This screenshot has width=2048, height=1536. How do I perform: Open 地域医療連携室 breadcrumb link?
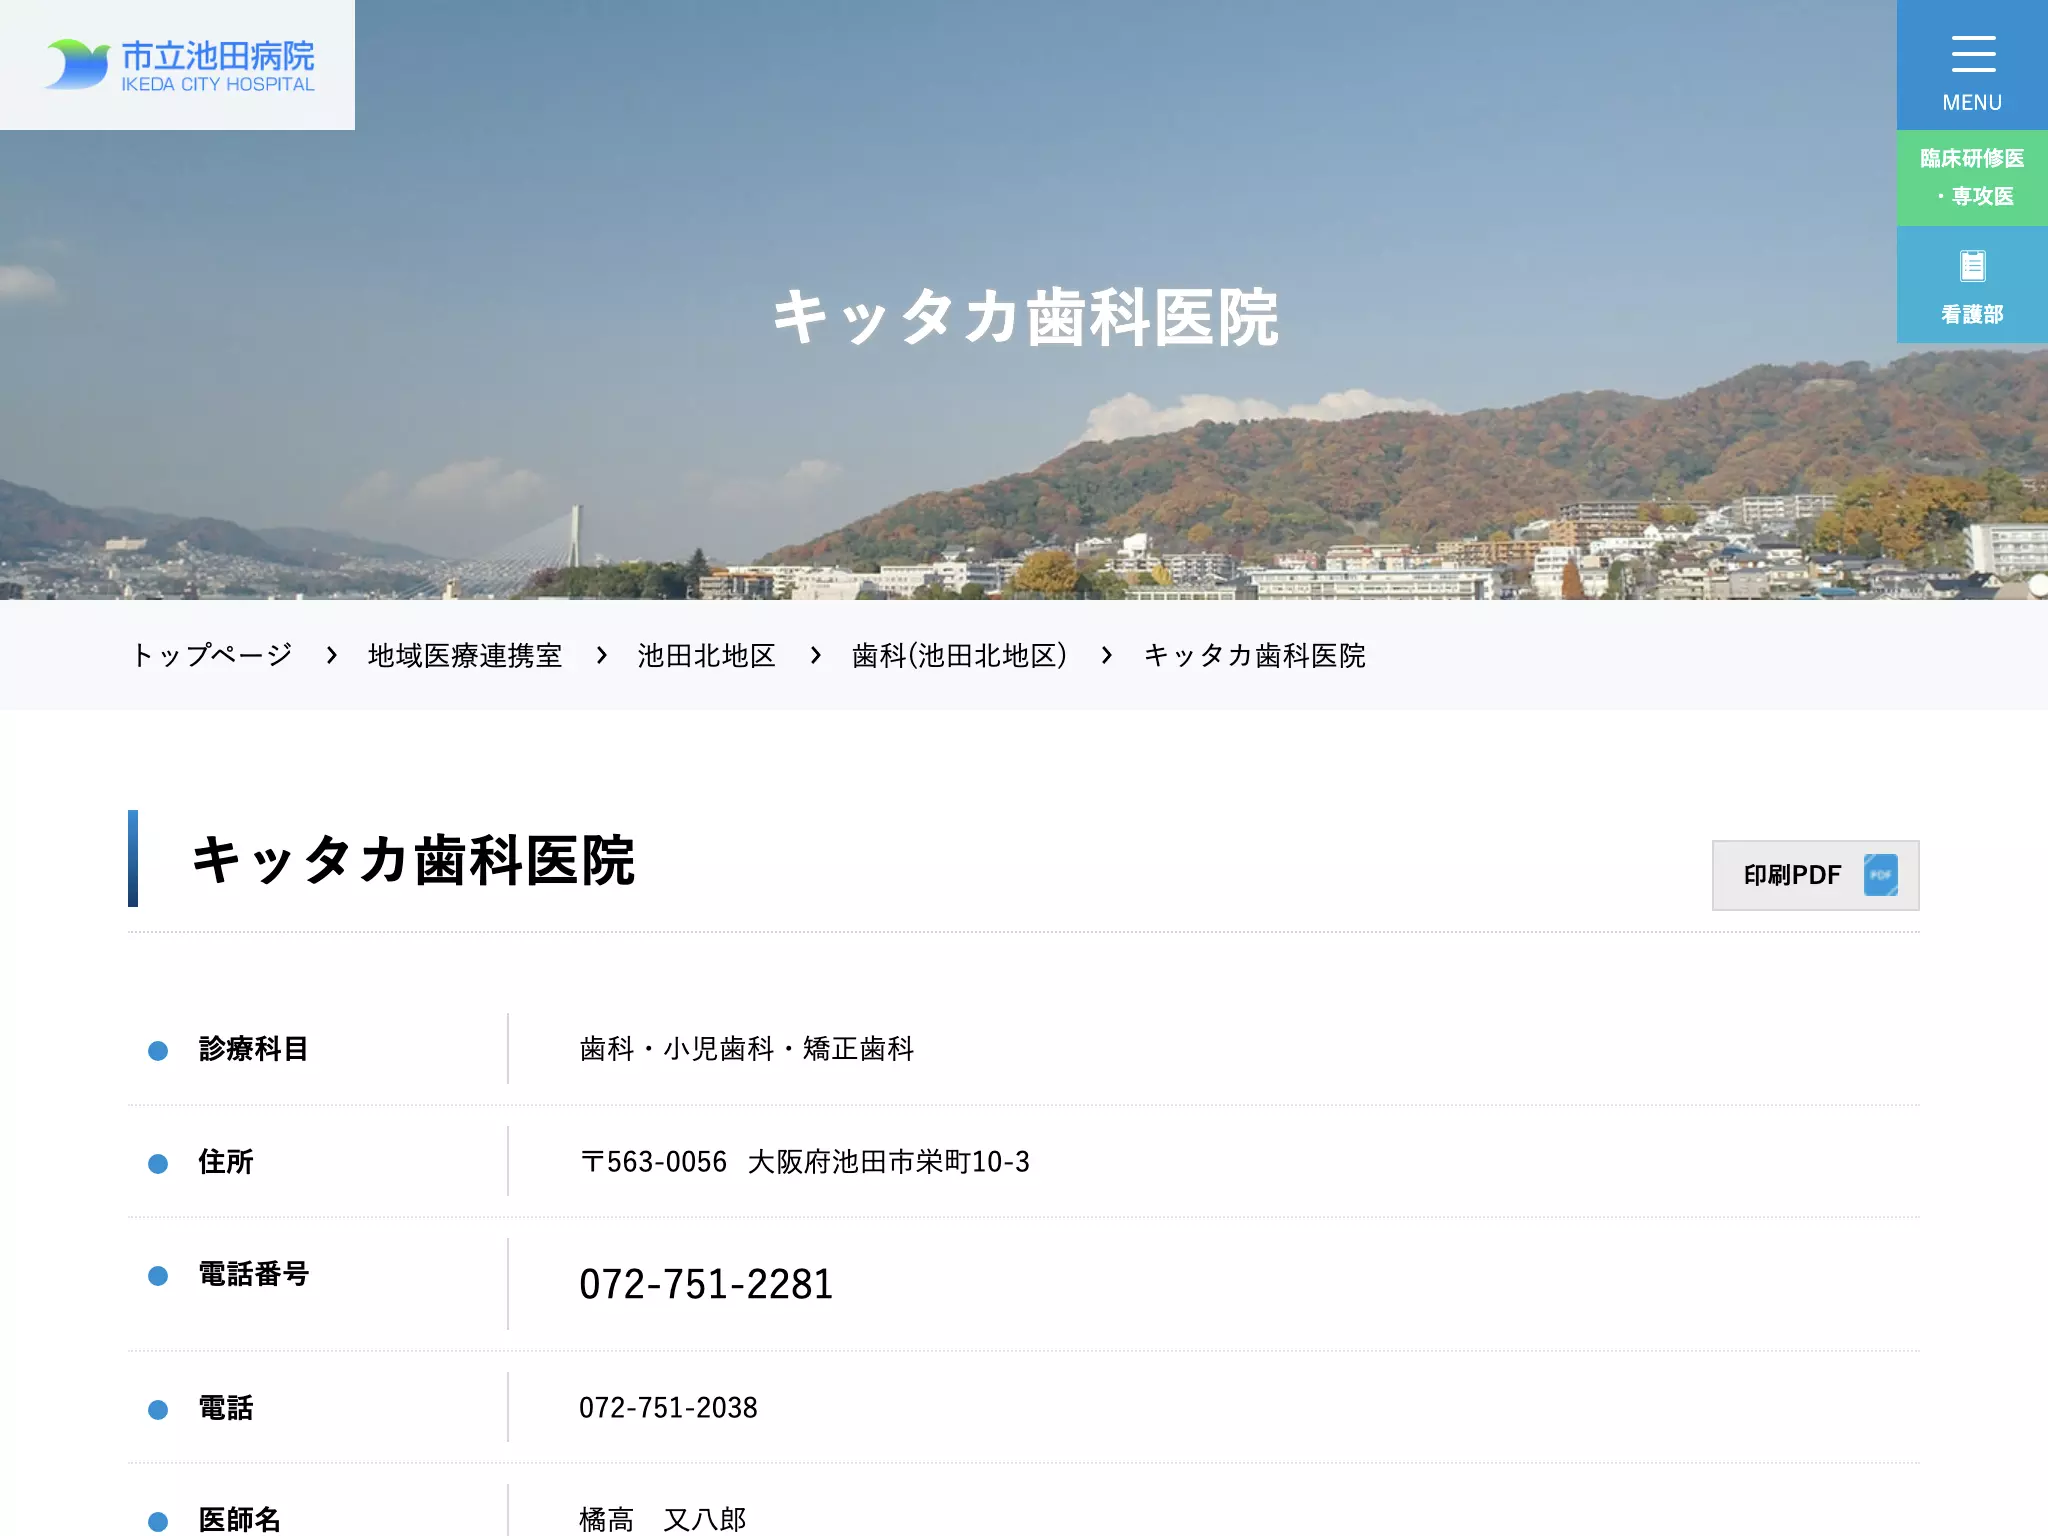pos(465,655)
